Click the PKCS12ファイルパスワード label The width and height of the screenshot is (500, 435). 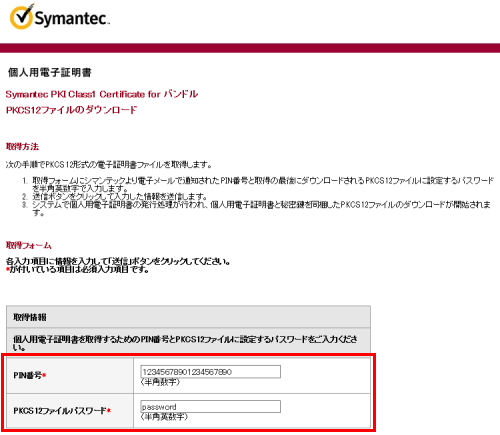62,411
